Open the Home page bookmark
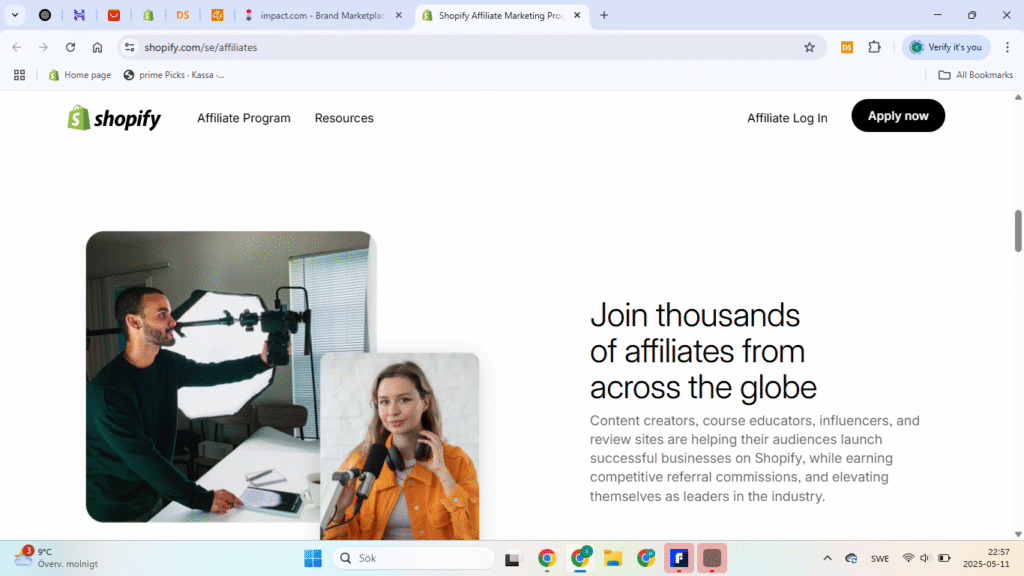Viewport: 1024px width, 576px height. click(80, 75)
